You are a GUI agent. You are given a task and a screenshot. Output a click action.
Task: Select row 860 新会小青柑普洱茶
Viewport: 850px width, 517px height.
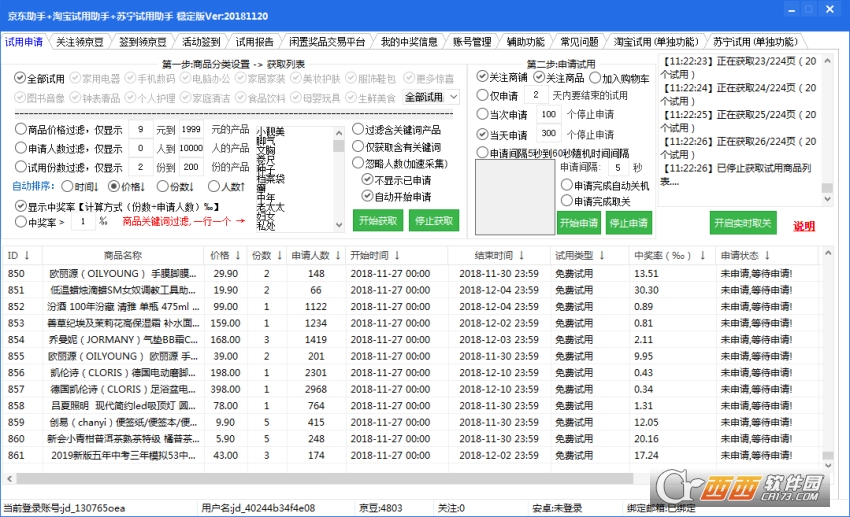point(410,438)
